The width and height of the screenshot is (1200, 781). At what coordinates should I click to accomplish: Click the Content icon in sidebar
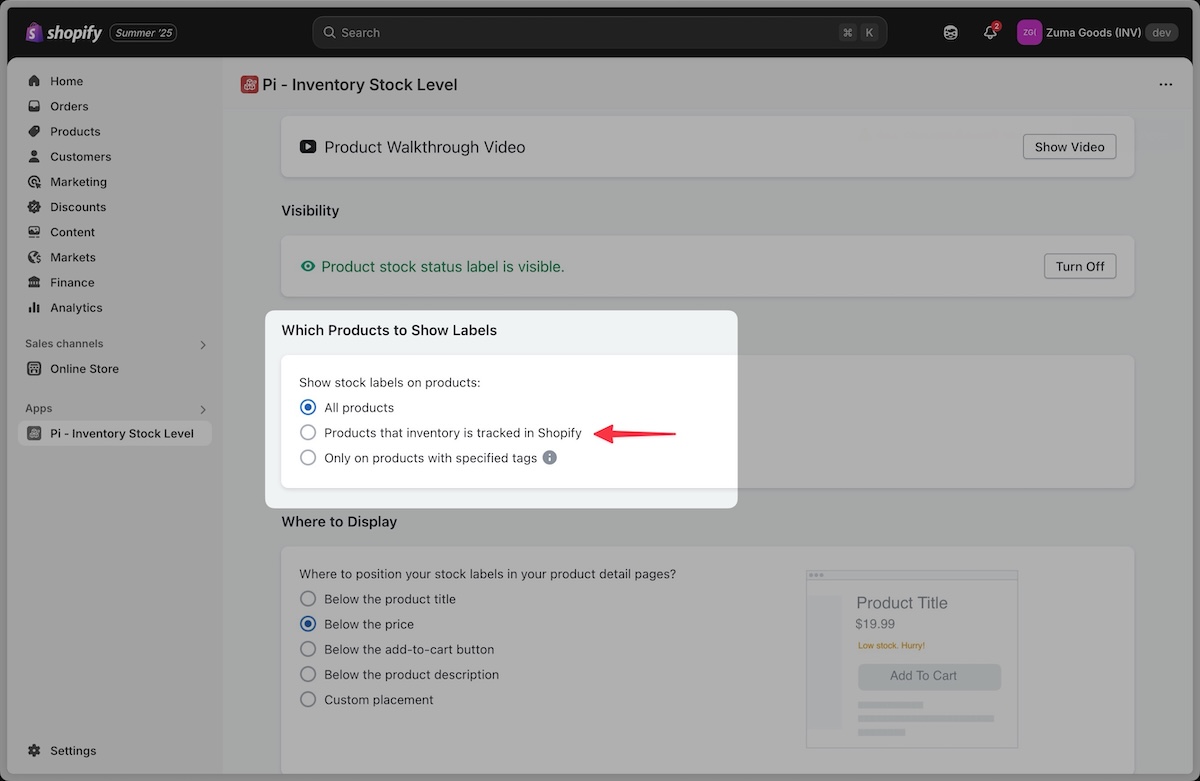click(x=35, y=232)
